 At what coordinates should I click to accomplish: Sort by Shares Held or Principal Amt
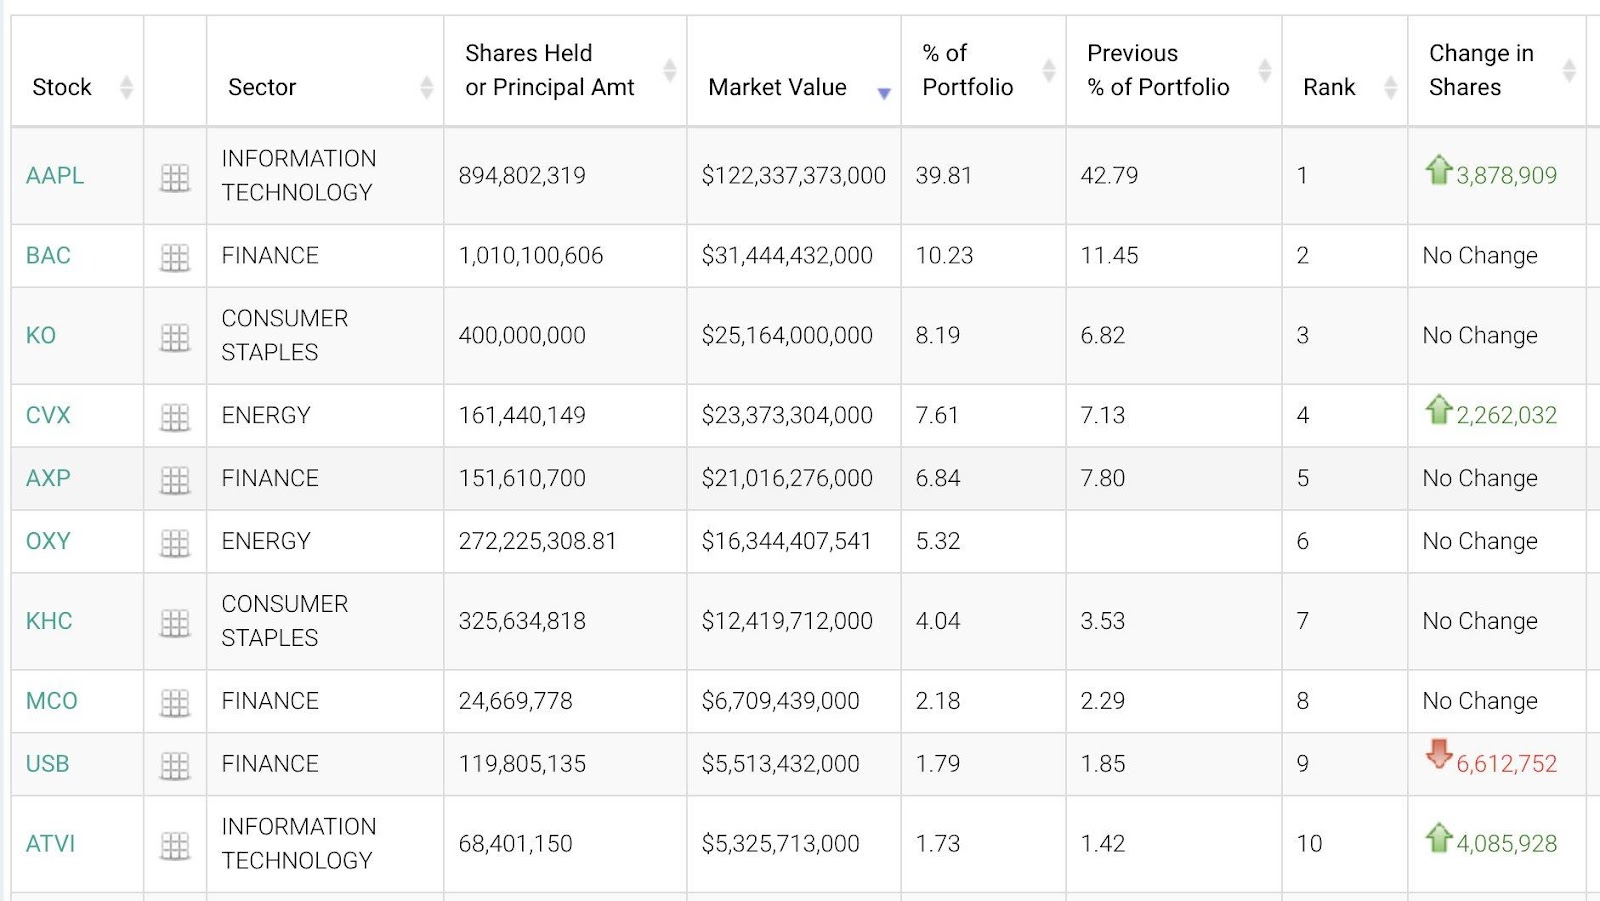pyautogui.click(x=669, y=70)
